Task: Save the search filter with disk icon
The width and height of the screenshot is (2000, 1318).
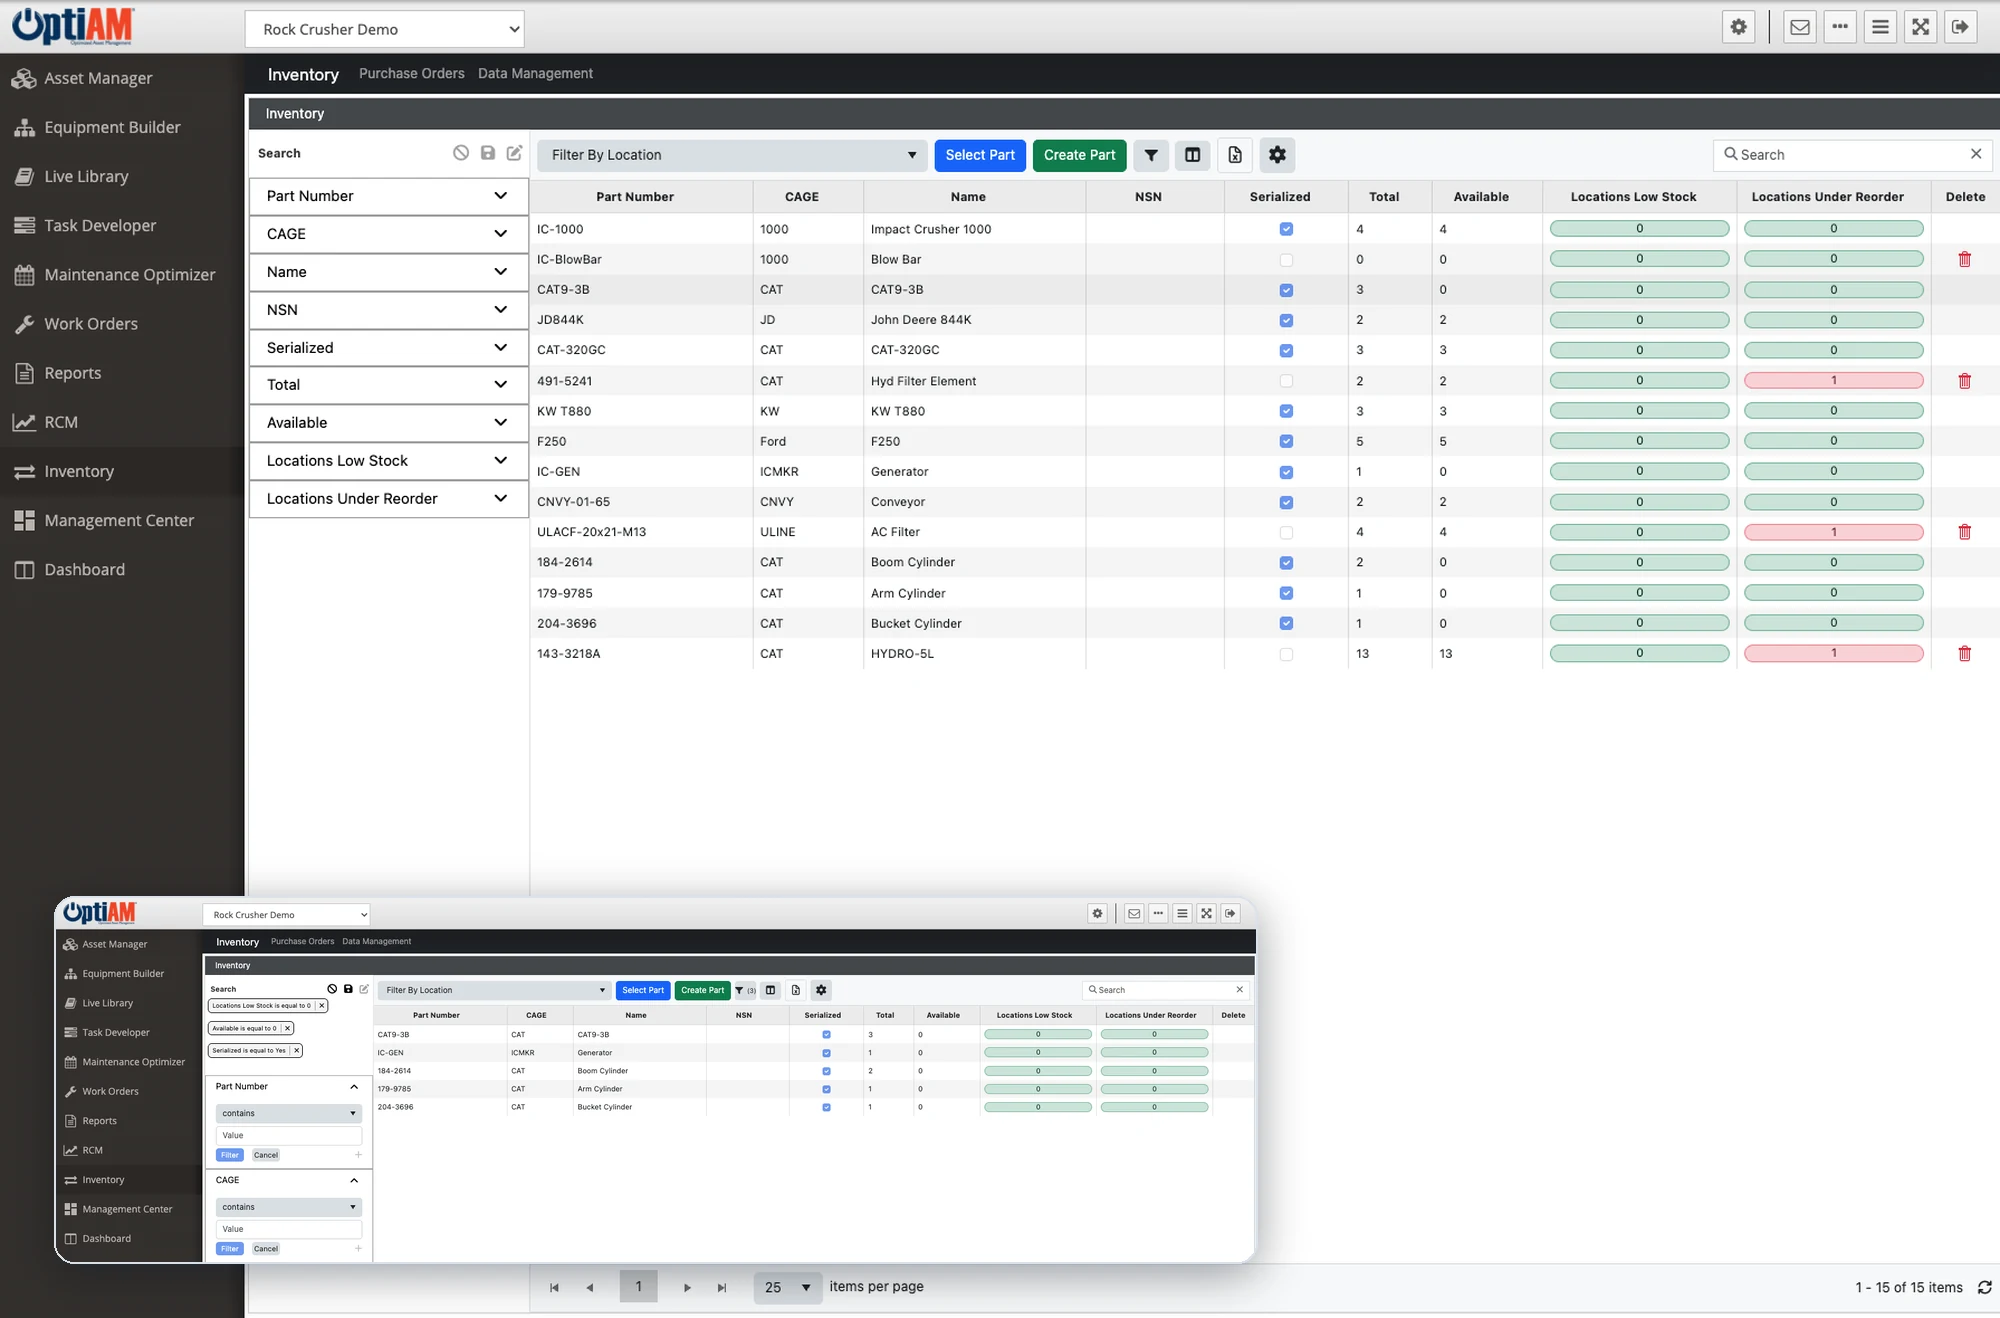Action: click(x=488, y=153)
